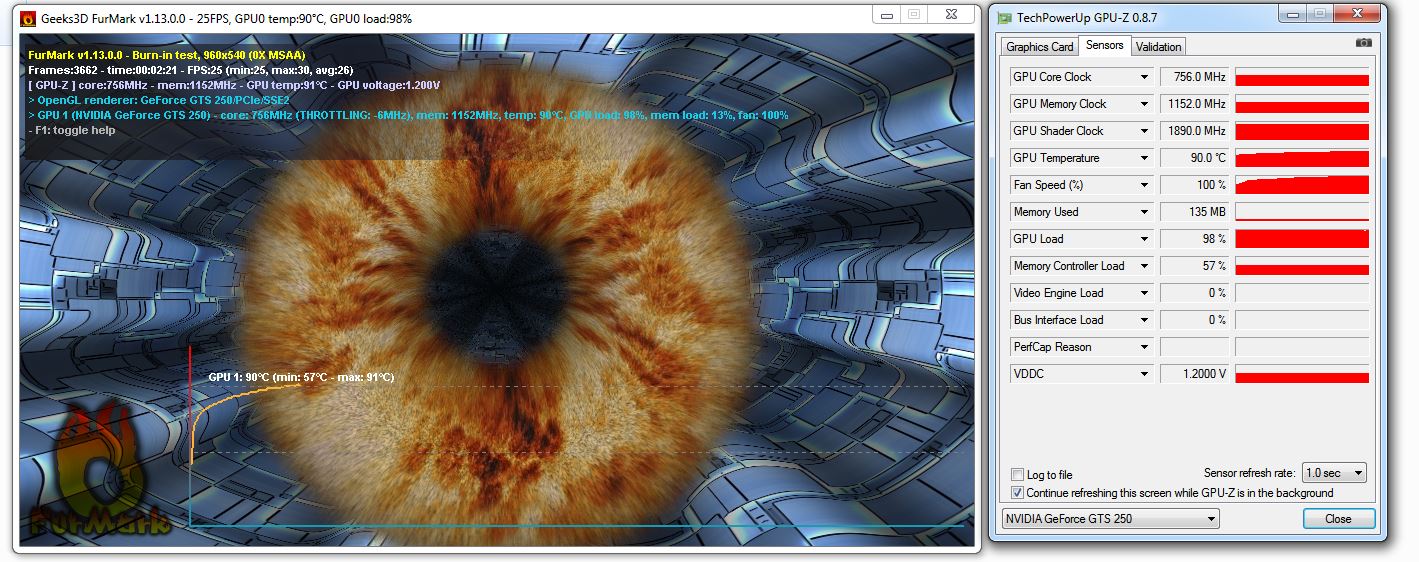The width and height of the screenshot is (1419, 562).
Task: Click the 1890.0 MHz shader clock value
Action: [x=1194, y=131]
